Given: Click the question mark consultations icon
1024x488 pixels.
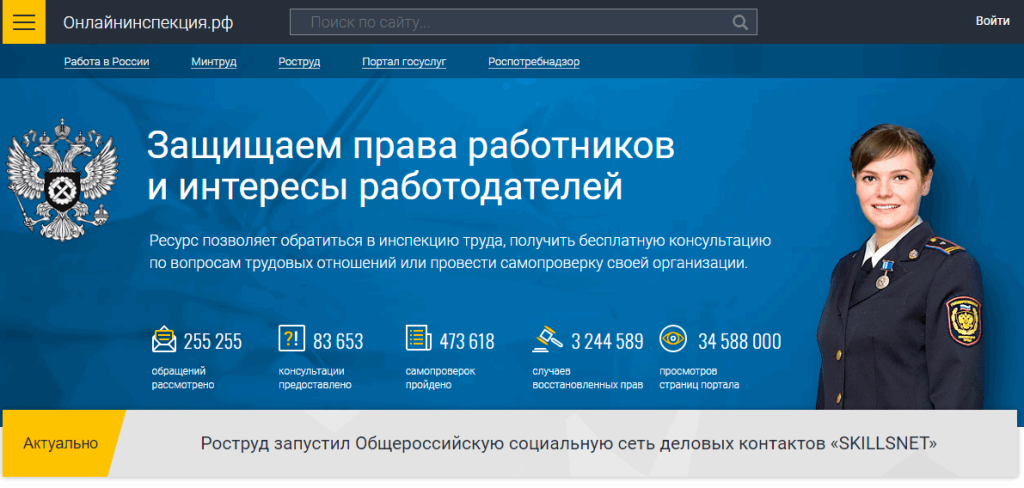Looking at the screenshot, I should [291, 339].
